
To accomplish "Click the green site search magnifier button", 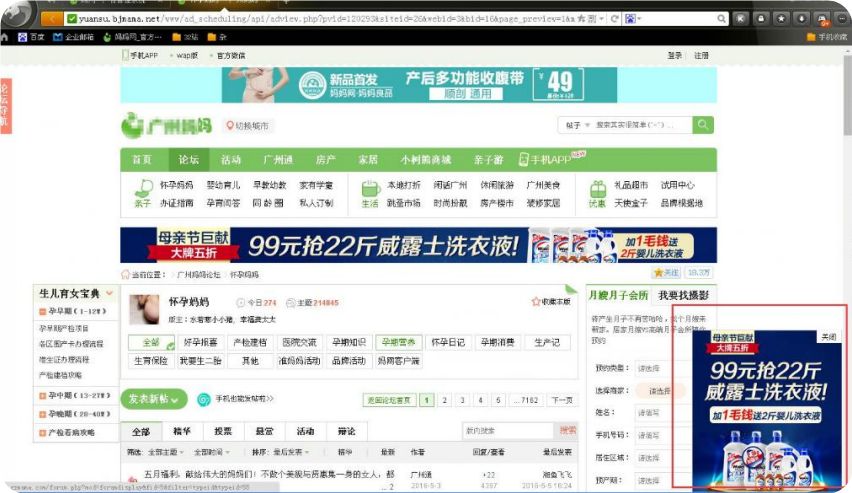I will click(703, 125).
